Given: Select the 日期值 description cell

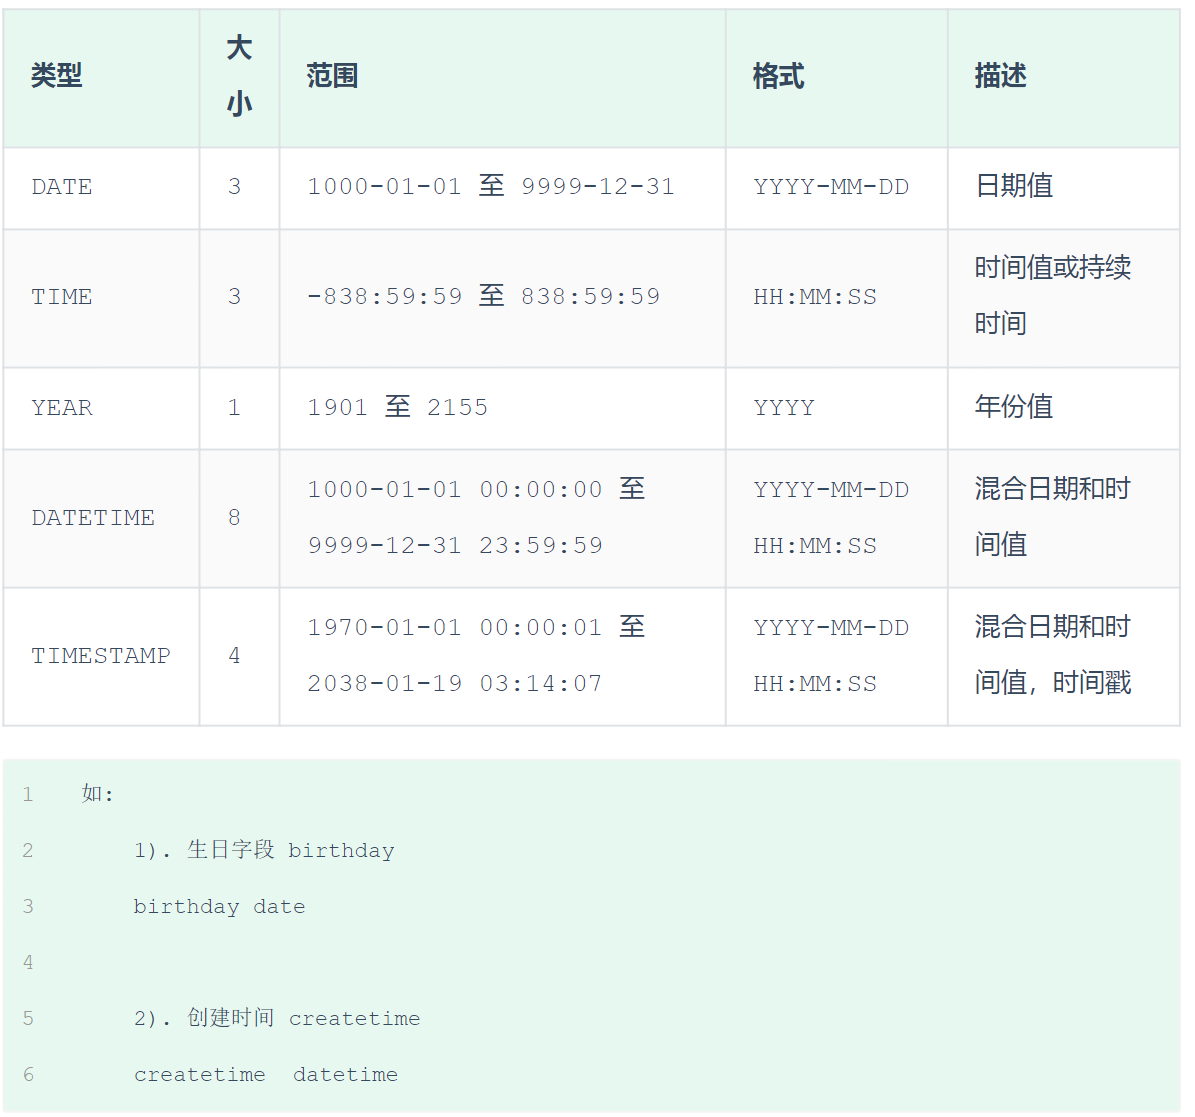Looking at the screenshot, I should (1014, 187).
